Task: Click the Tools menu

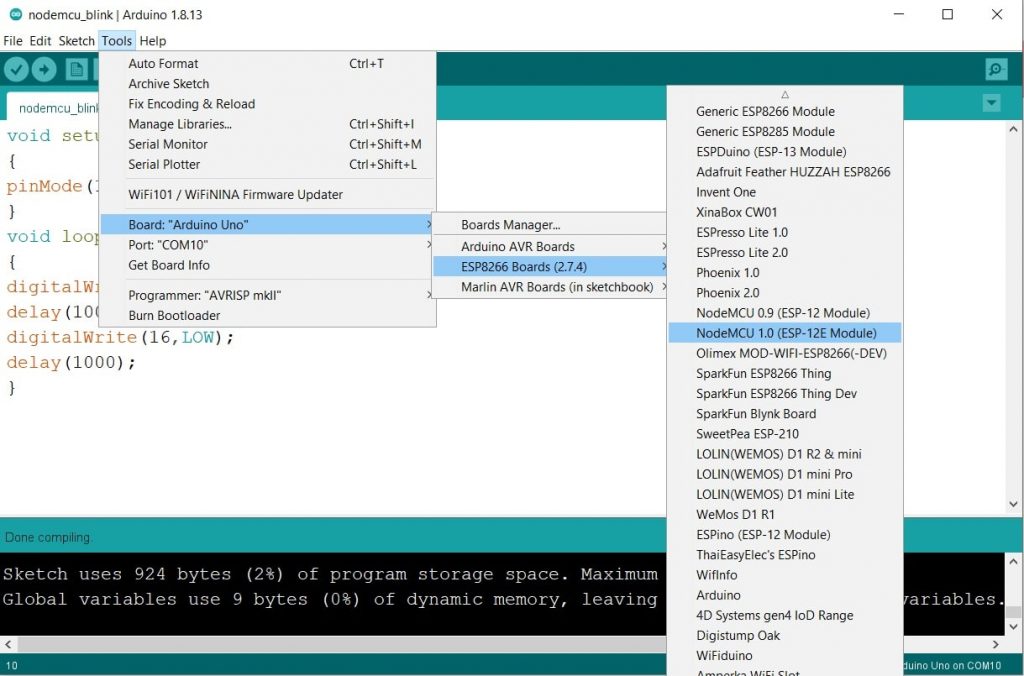Action: point(117,40)
